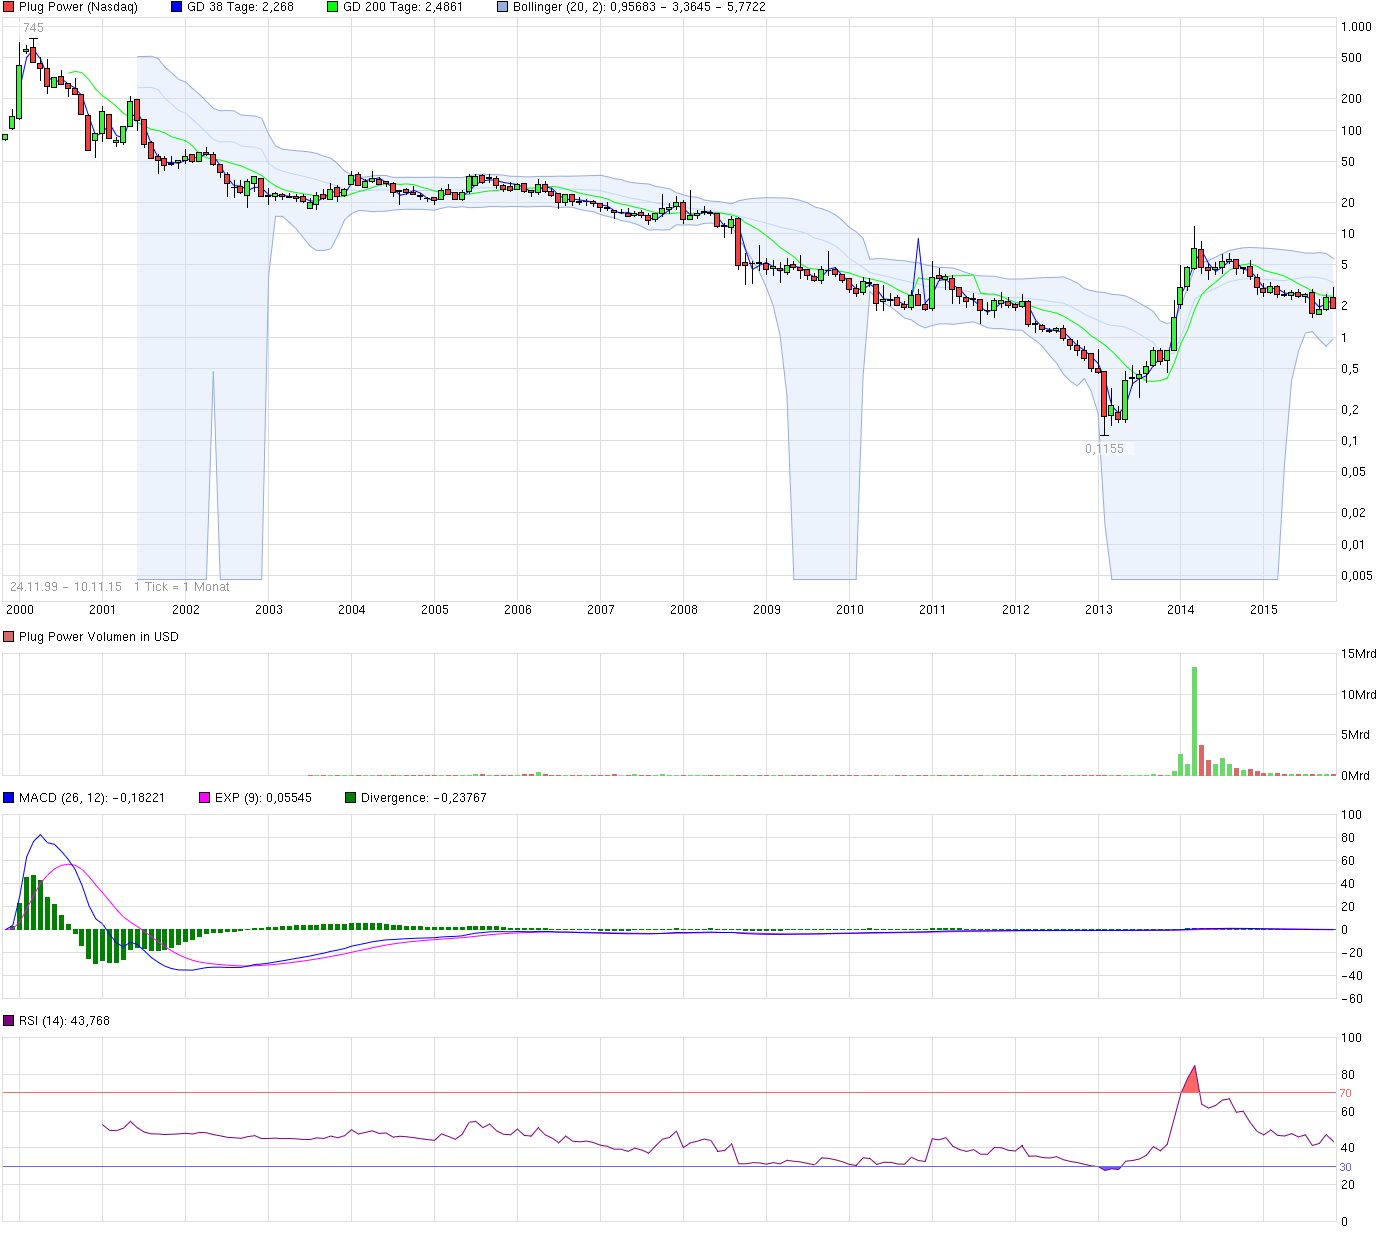Click the dark green Divergence legend swatch
The height and width of the screenshot is (1237, 1394).
(350, 798)
